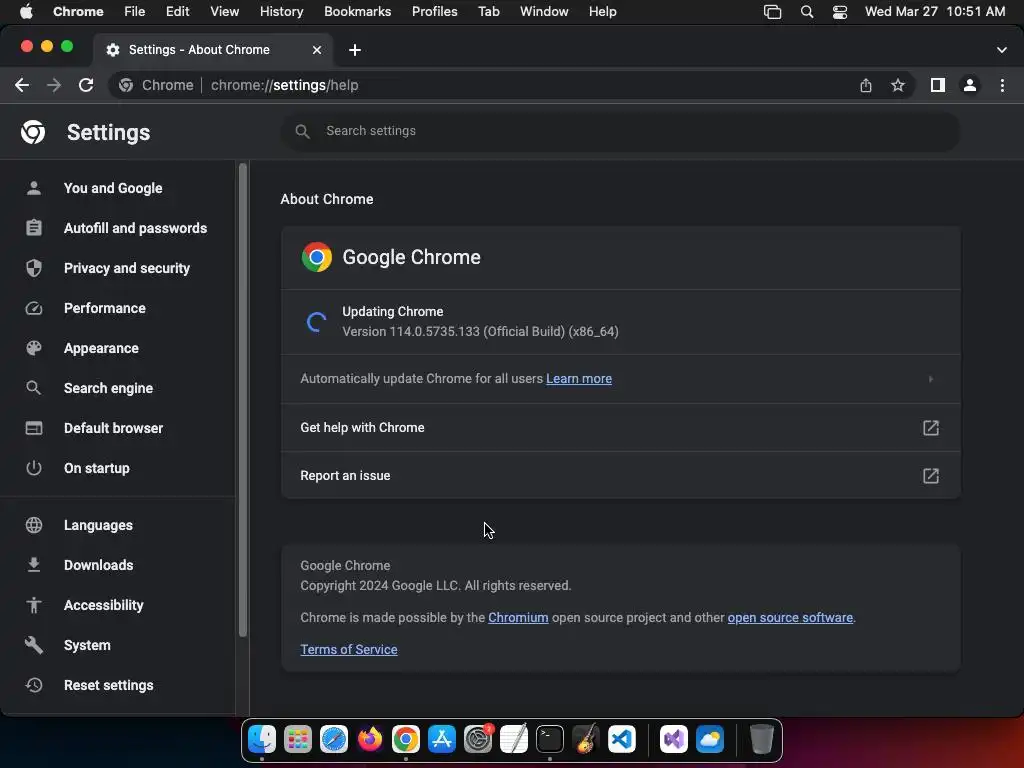The width and height of the screenshot is (1024, 768).
Task: Open On startup settings
Action: (x=97, y=468)
